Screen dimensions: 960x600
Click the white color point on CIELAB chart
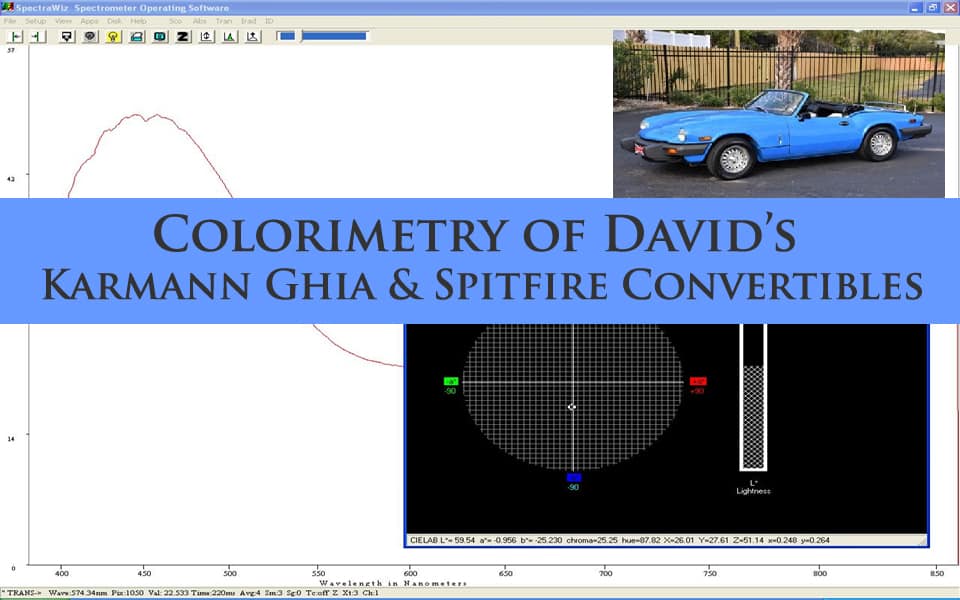point(572,407)
